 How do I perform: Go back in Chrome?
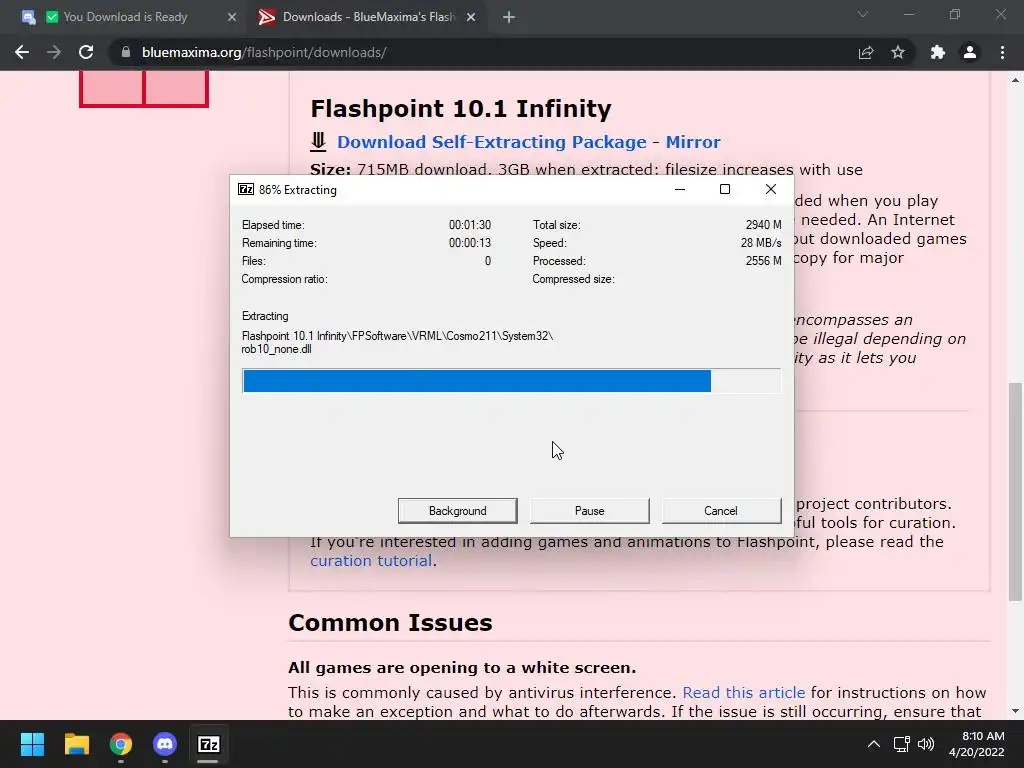(22, 52)
